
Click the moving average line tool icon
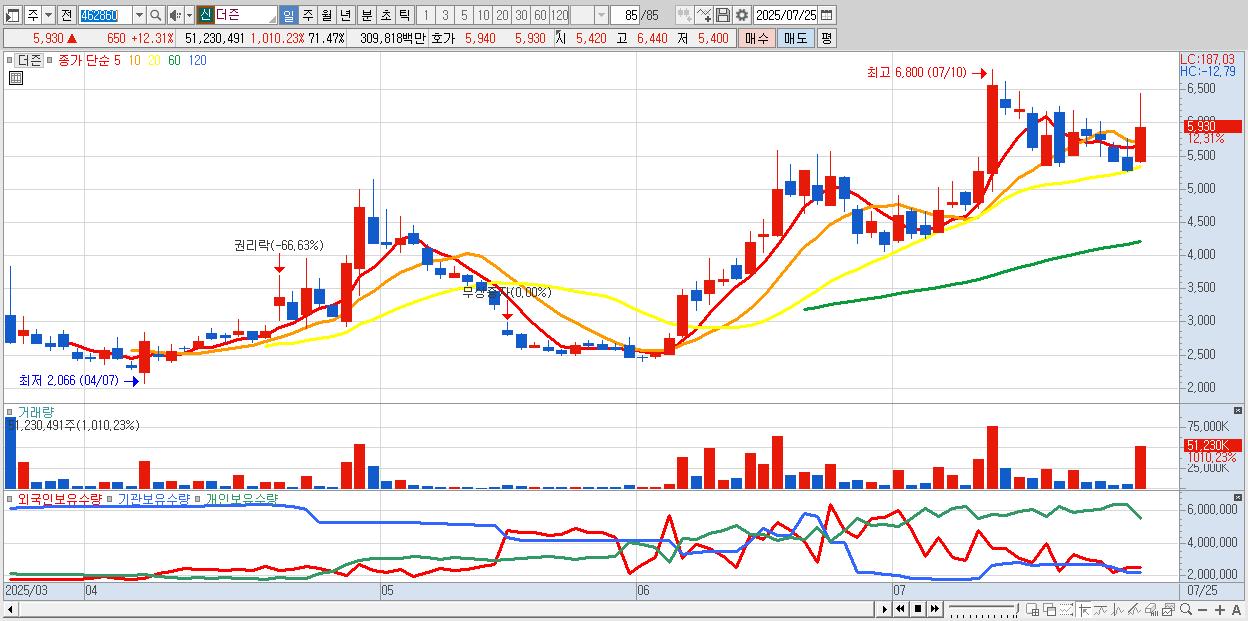pyautogui.click(x=1101, y=609)
